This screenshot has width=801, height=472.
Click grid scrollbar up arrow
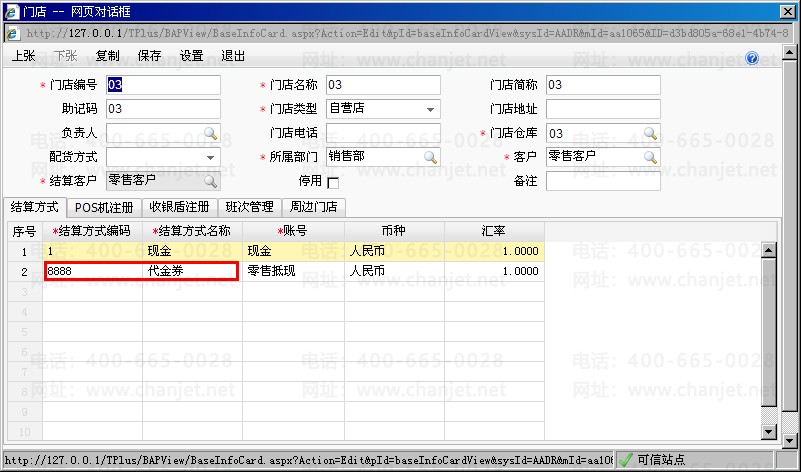click(x=768, y=250)
